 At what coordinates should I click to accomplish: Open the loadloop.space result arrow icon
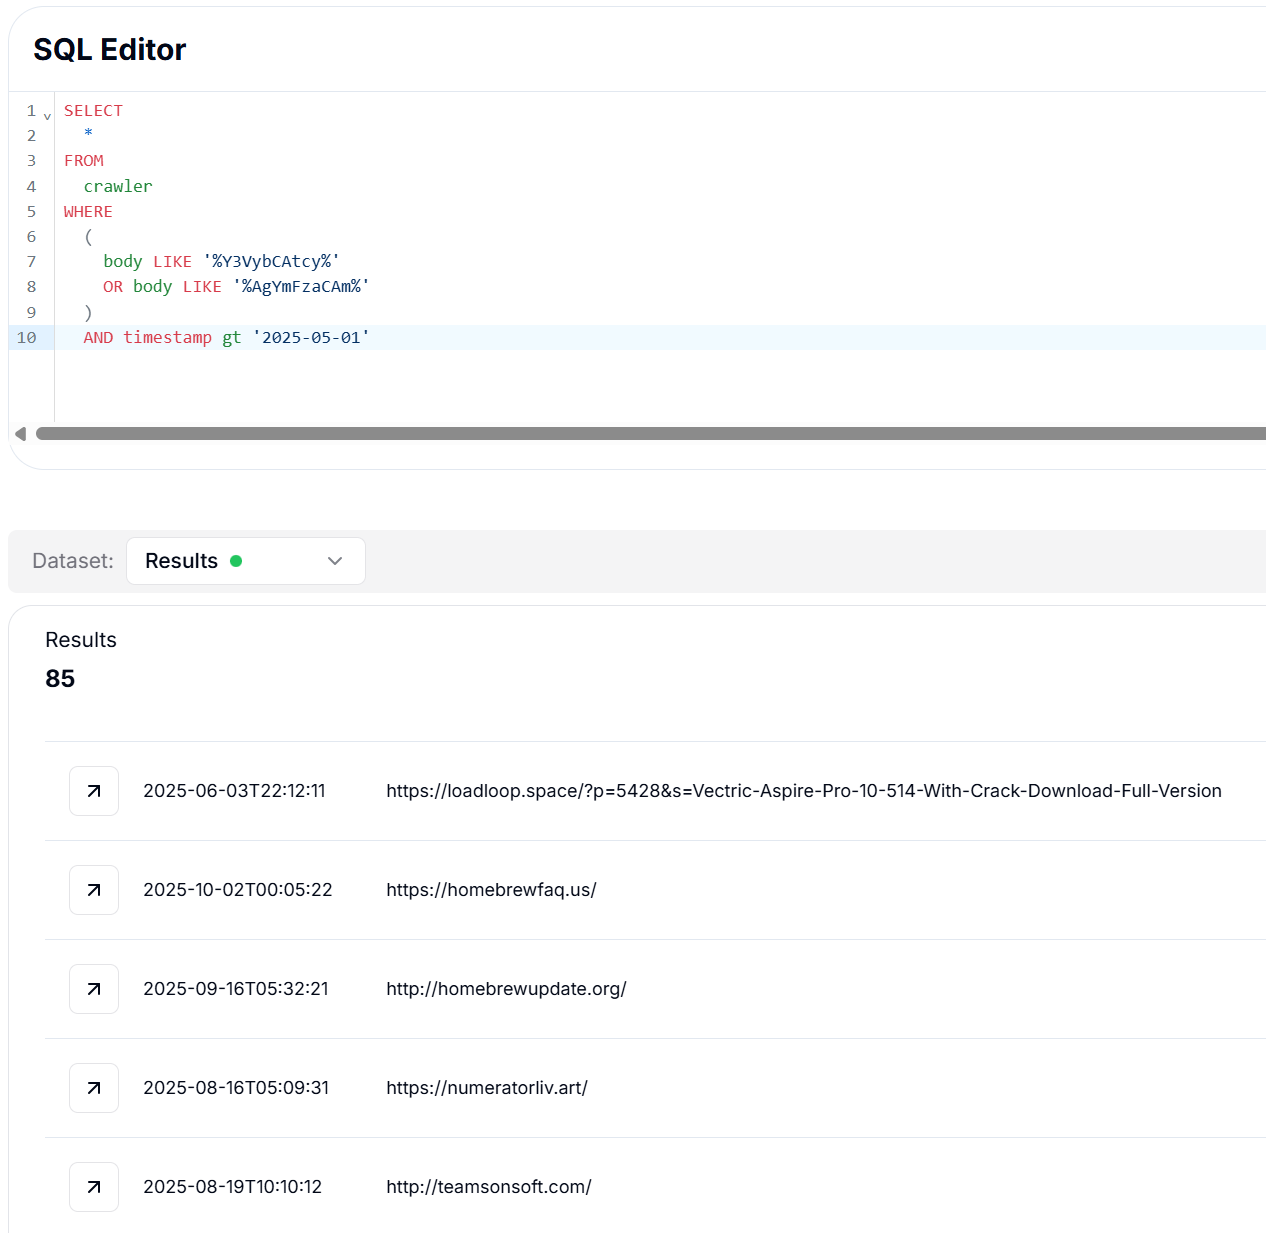(94, 791)
